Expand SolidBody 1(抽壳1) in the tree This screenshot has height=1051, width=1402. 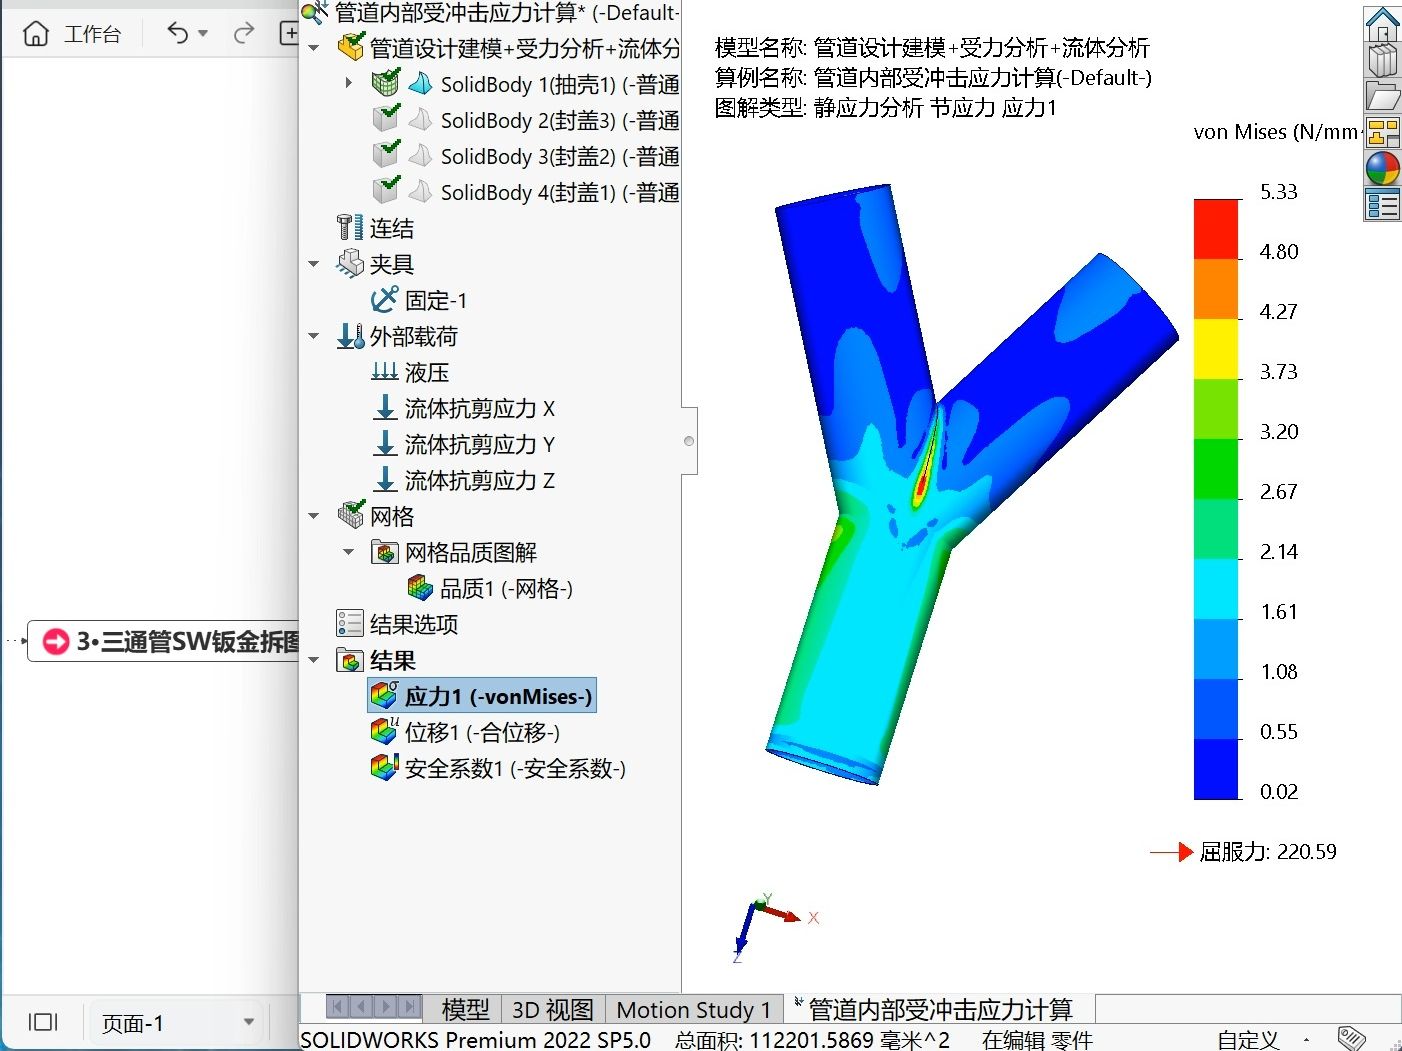pos(347,83)
